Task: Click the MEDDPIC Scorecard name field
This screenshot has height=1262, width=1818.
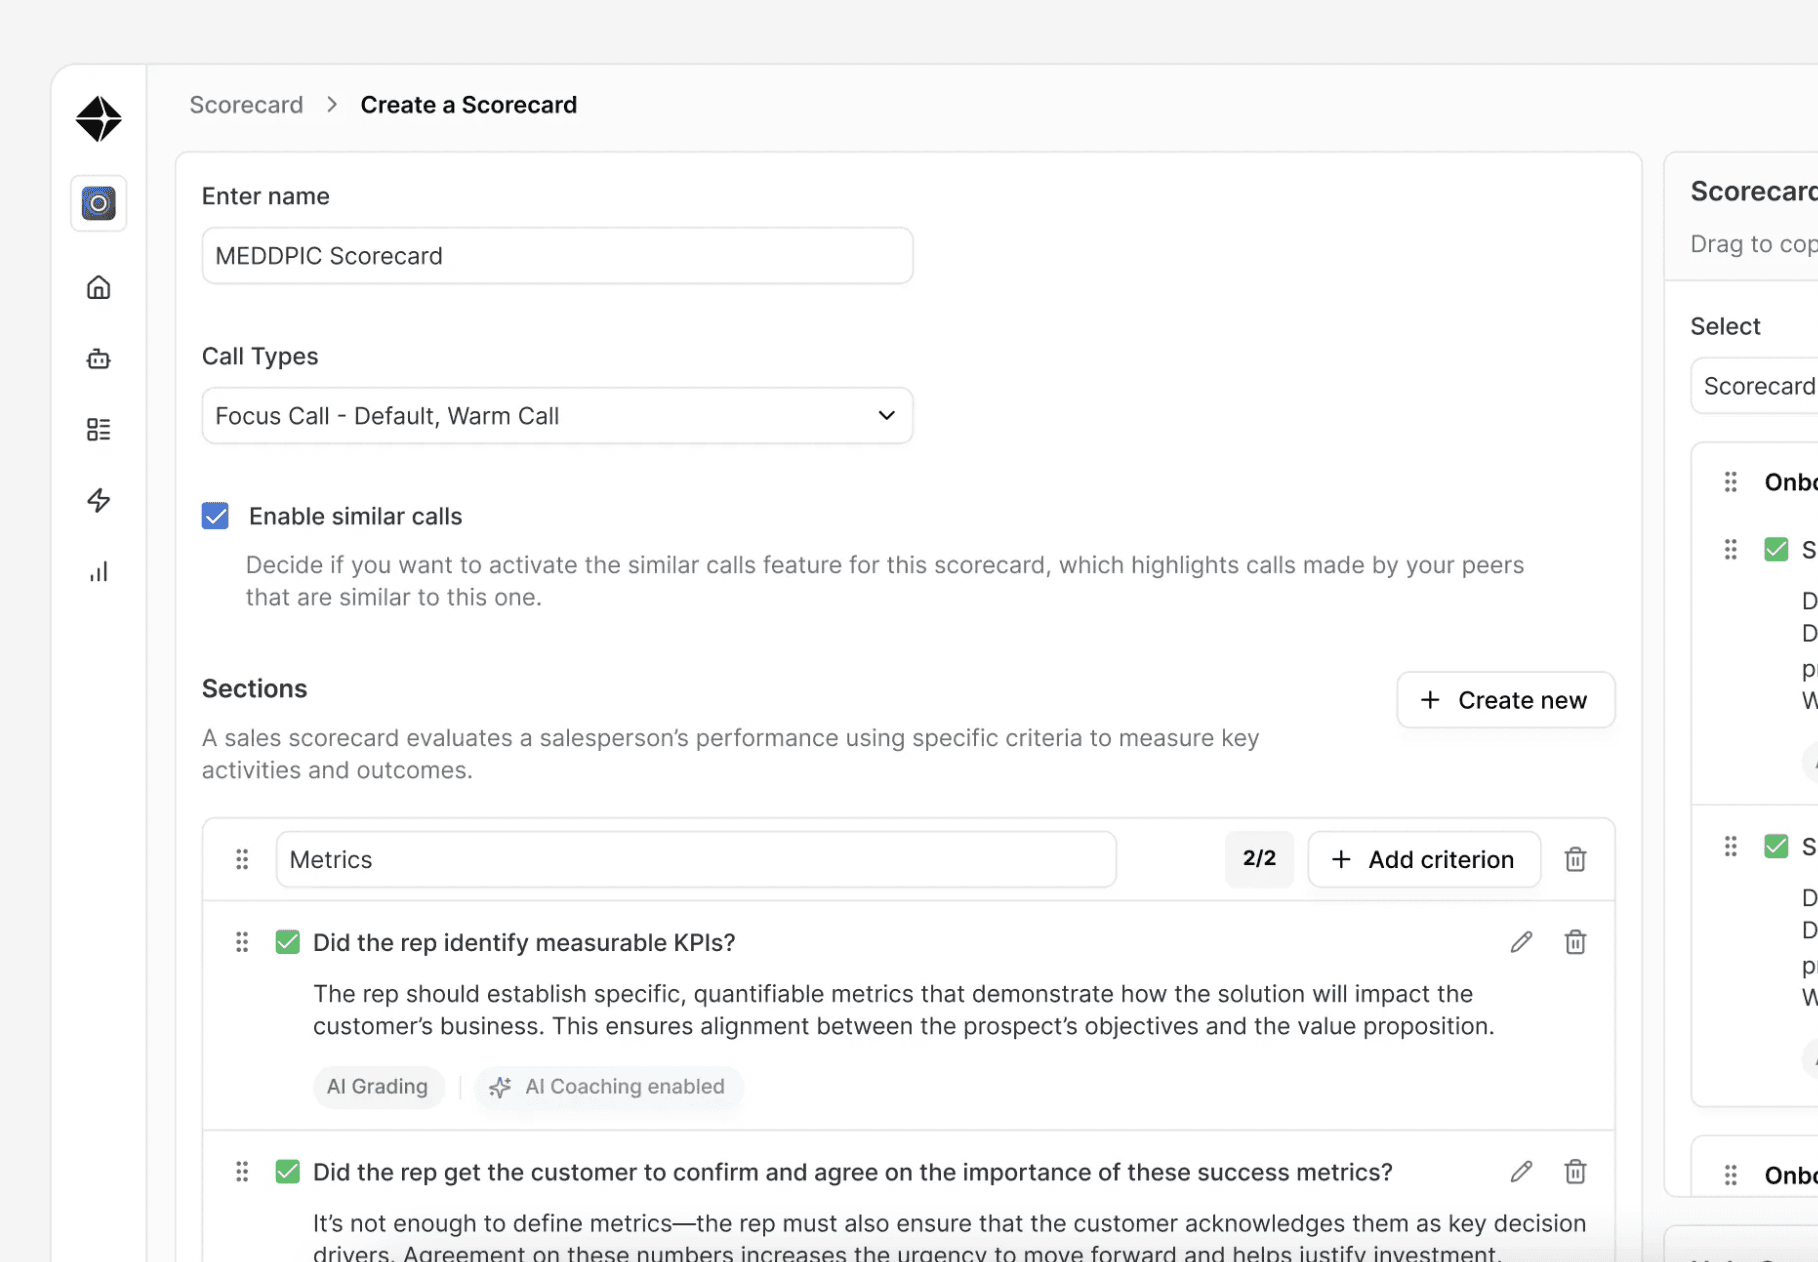Action: coord(557,255)
